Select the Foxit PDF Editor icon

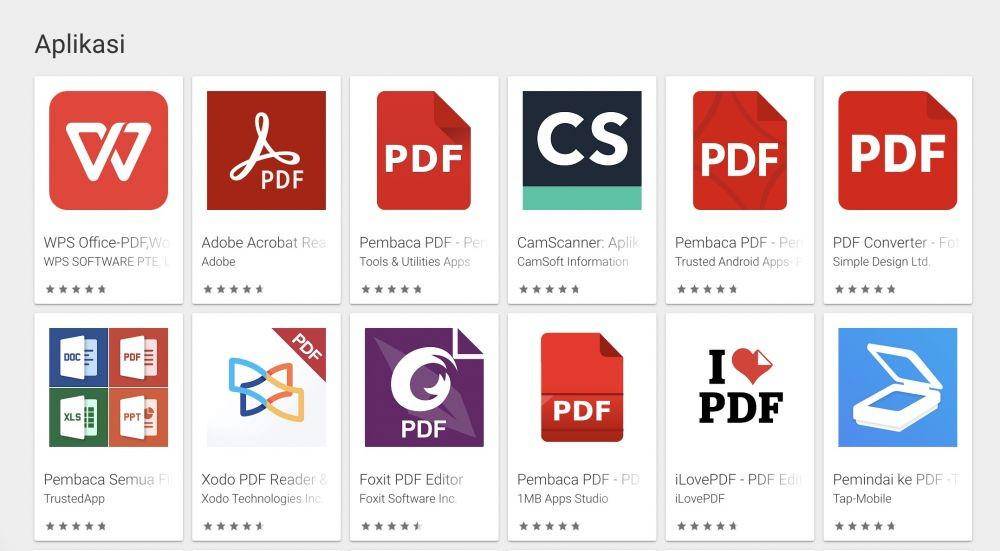(x=424, y=387)
